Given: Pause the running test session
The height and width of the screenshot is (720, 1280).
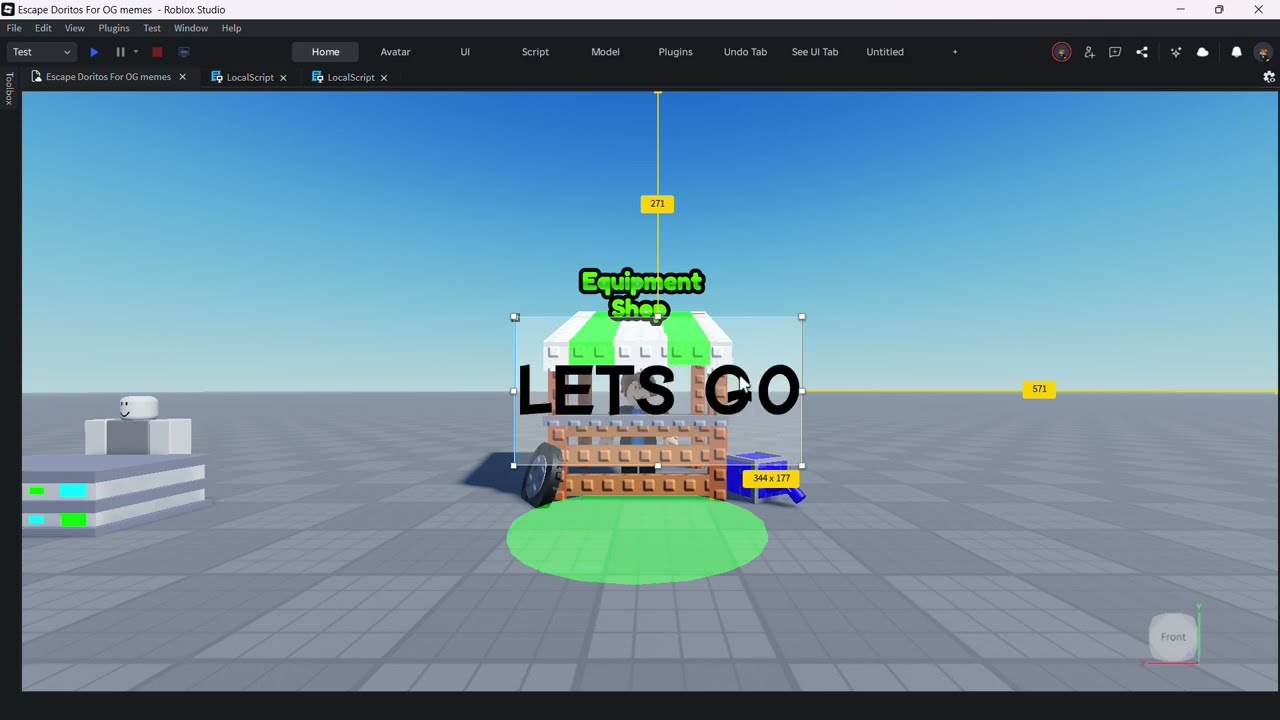Looking at the screenshot, I should [x=120, y=52].
